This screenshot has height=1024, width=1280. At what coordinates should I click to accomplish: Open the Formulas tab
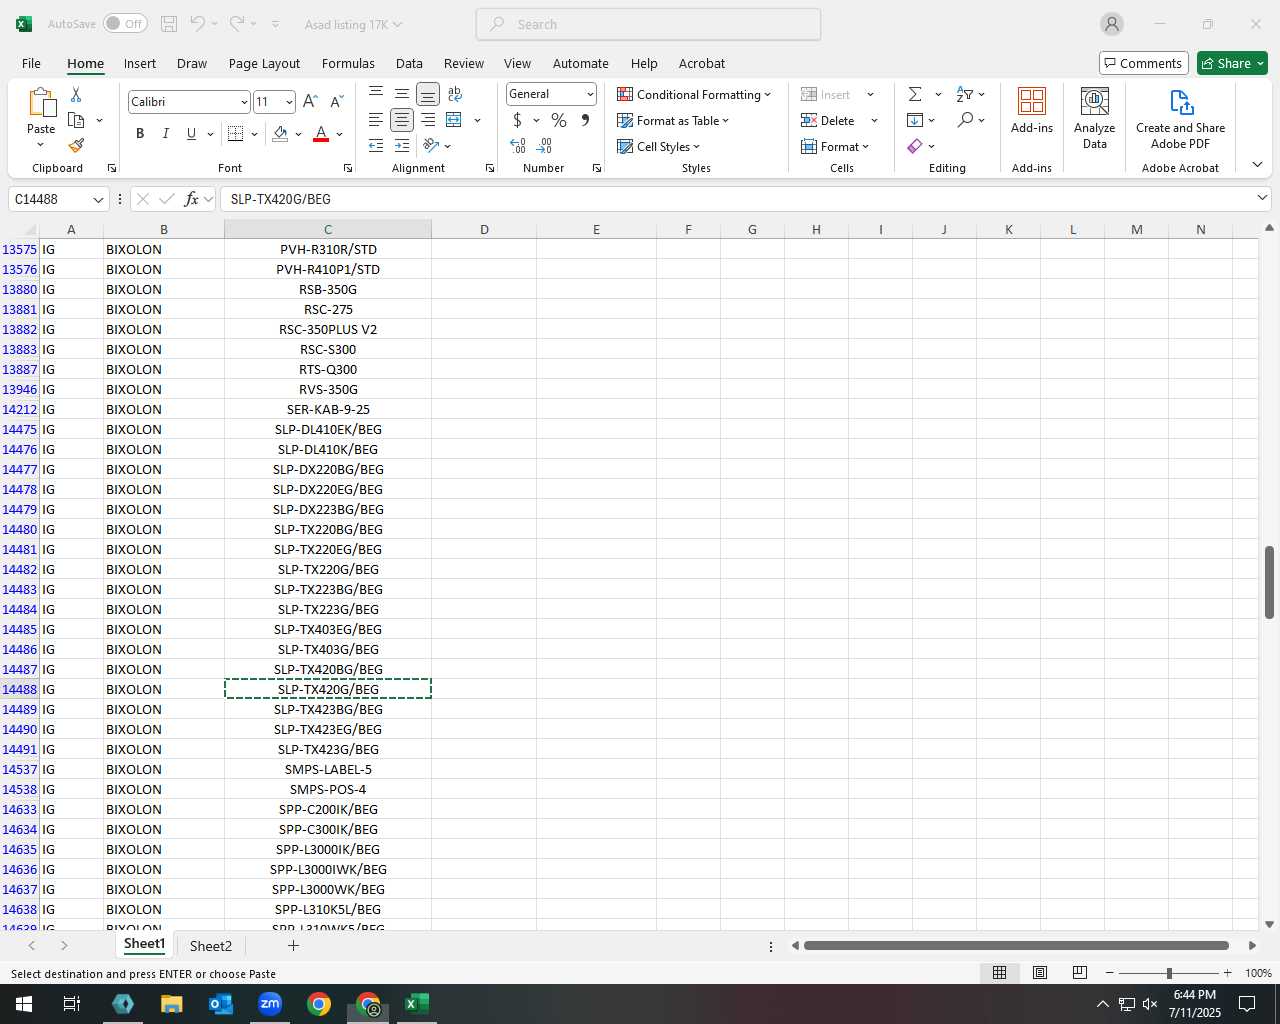click(x=348, y=63)
